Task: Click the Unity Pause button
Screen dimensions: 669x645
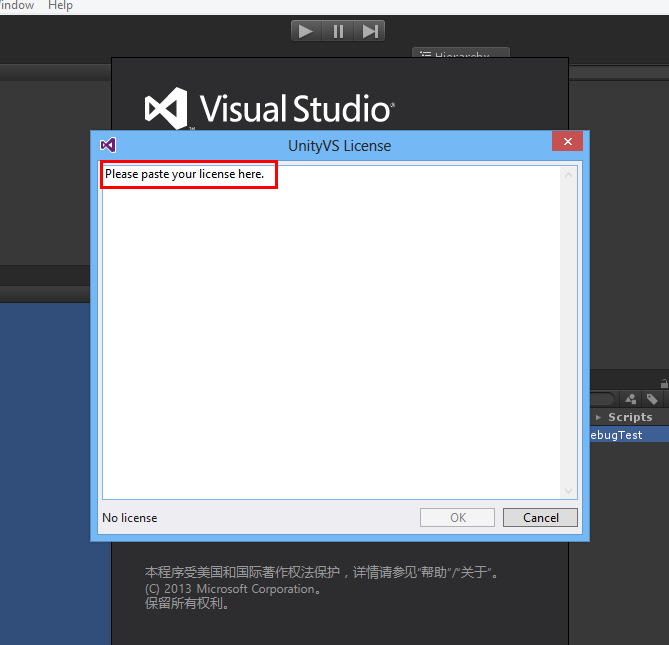Action: 338,31
